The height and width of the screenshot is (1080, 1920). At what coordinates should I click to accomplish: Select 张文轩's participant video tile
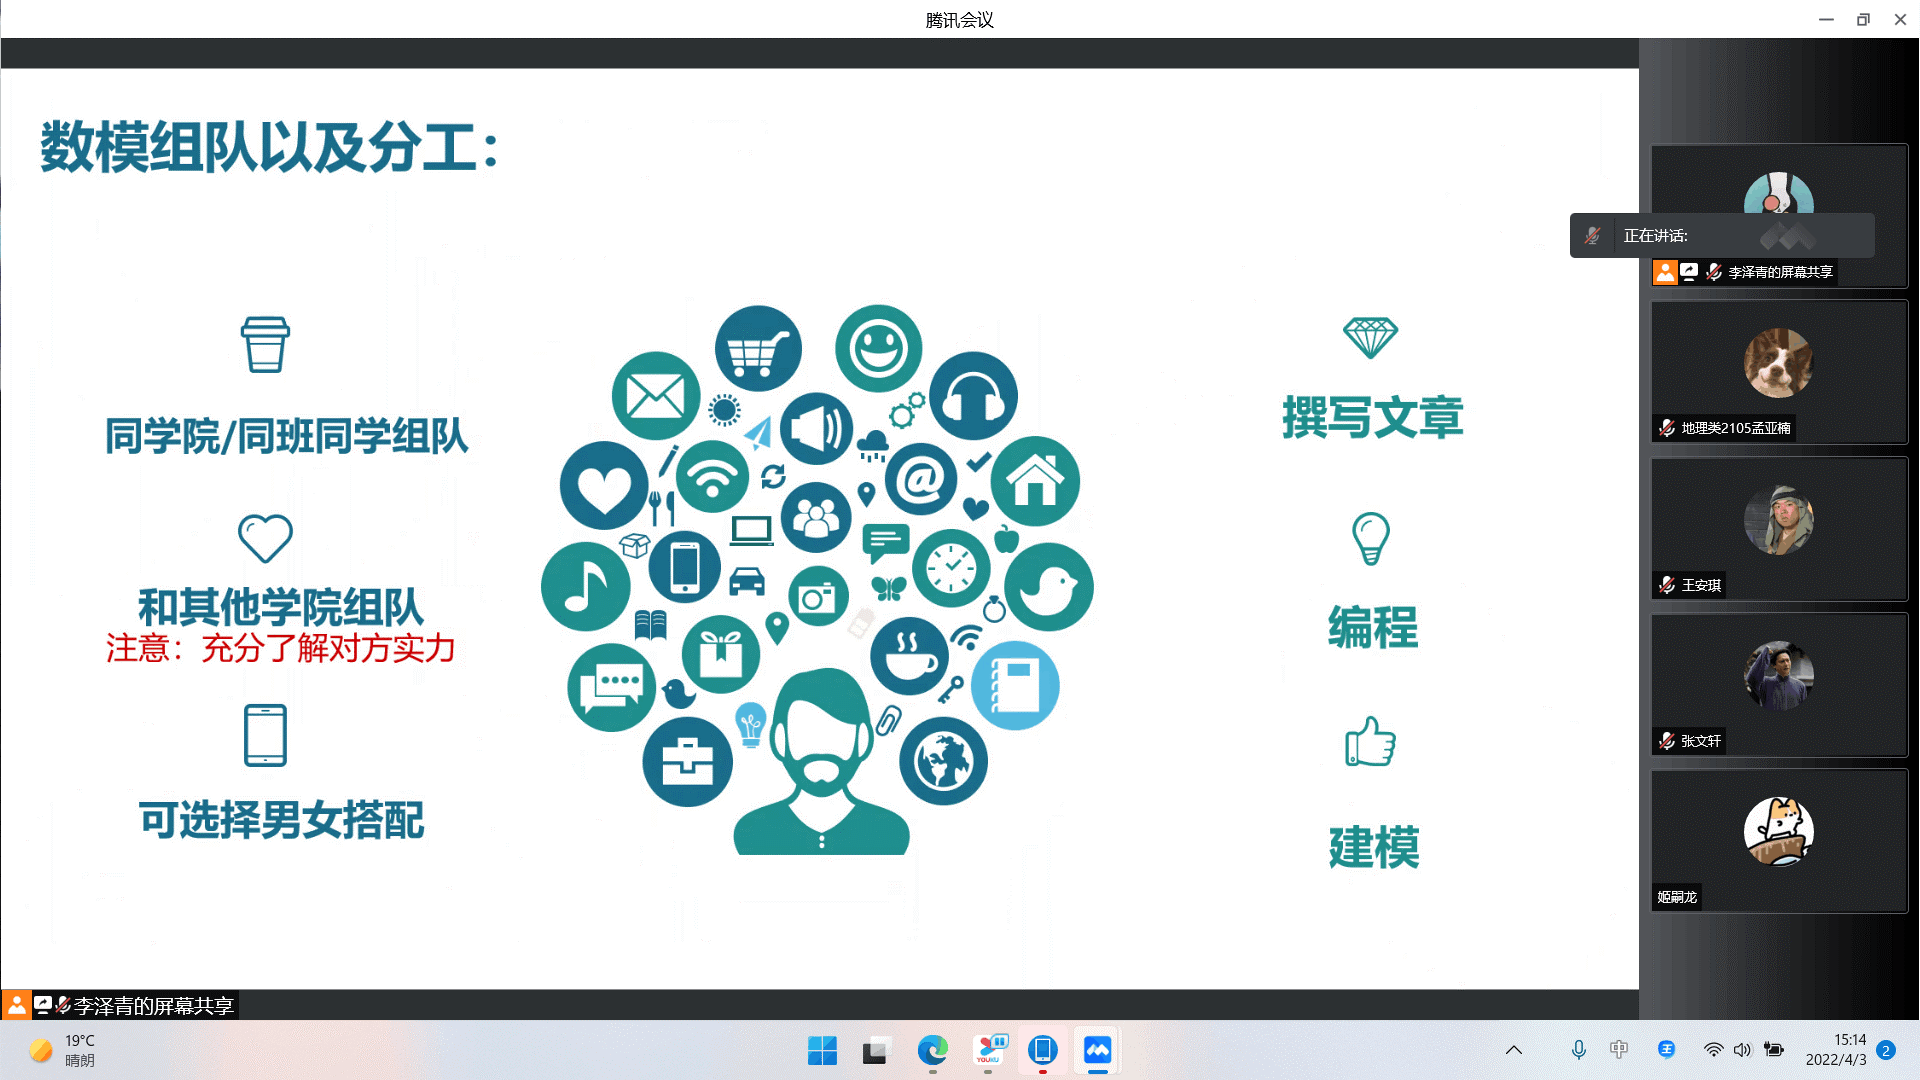(x=1779, y=685)
